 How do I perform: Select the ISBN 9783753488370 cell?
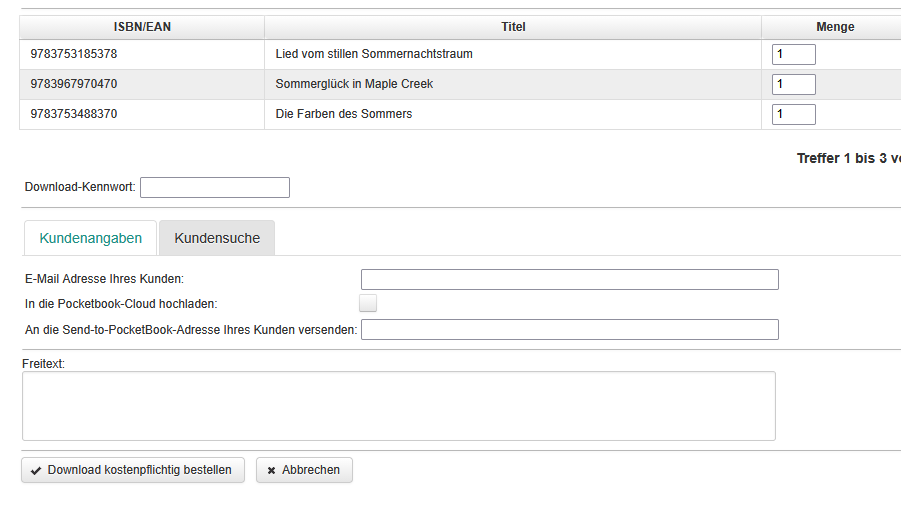[74, 114]
